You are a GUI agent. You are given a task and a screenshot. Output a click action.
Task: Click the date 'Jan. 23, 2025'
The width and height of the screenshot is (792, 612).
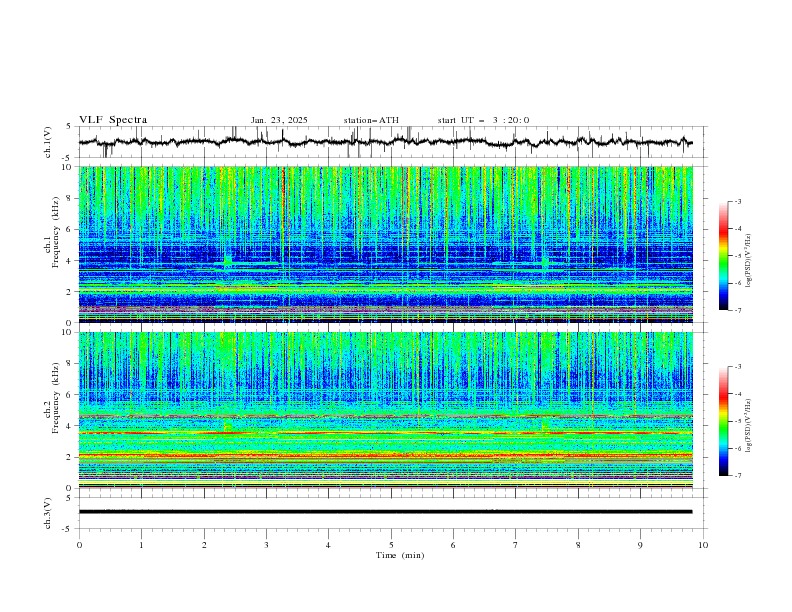point(279,120)
